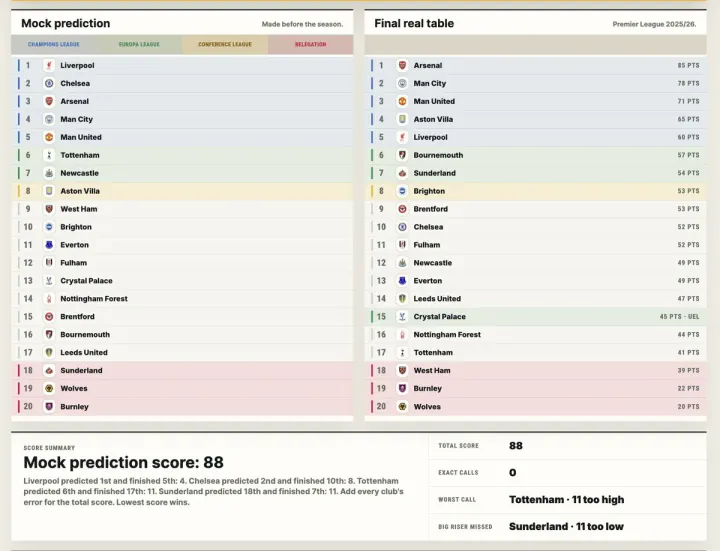The width and height of the screenshot is (720, 551).
Task: Click the Mock prediction score: 88 headline
Action: [124, 462]
